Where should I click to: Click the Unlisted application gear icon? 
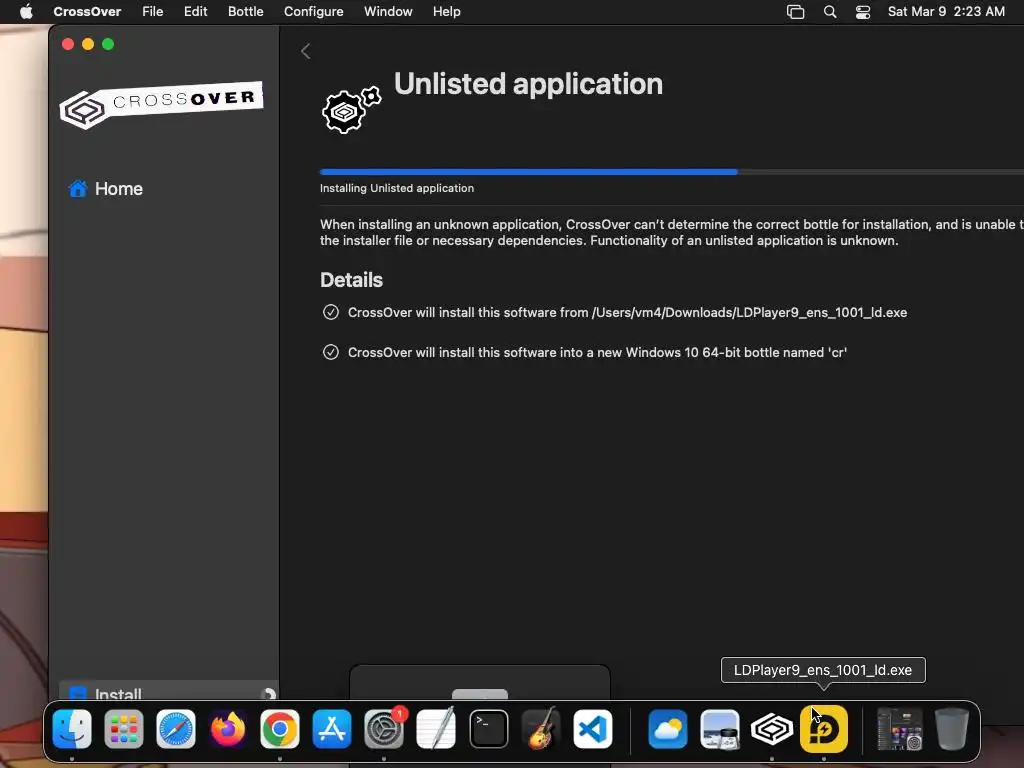(351, 110)
